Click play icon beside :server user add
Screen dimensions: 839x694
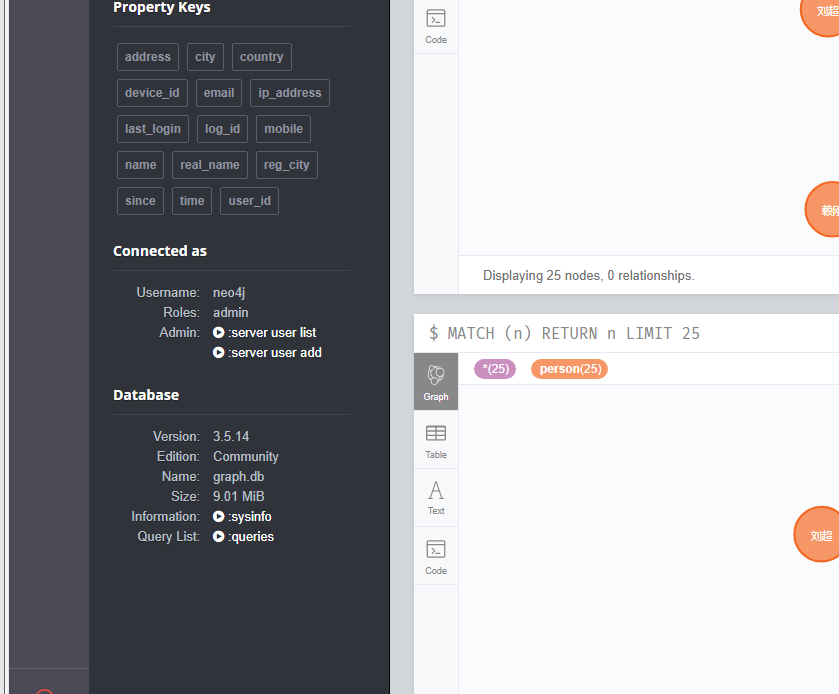(x=218, y=353)
